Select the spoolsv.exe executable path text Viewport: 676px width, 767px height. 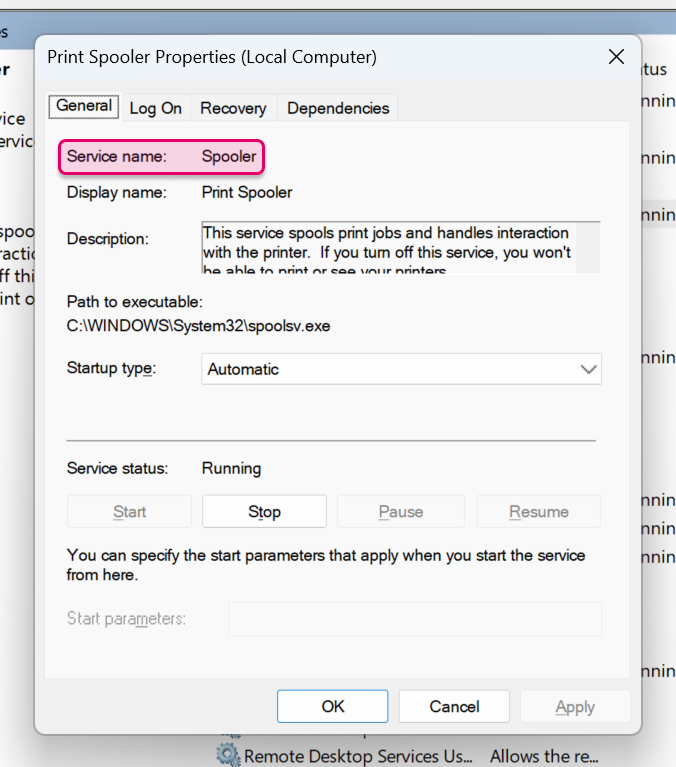click(198, 326)
